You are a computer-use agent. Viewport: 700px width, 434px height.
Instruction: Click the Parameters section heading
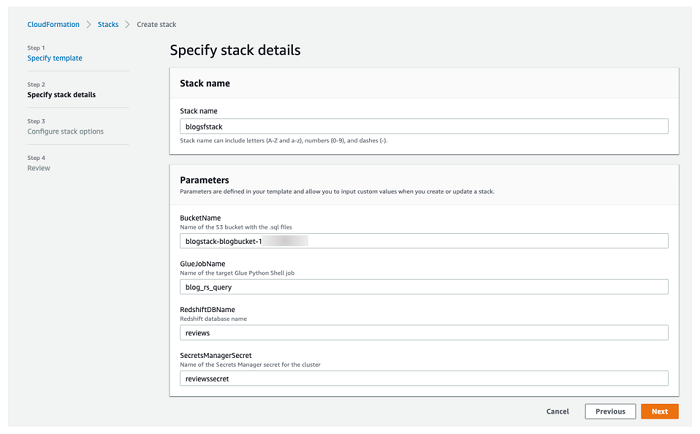(207, 180)
